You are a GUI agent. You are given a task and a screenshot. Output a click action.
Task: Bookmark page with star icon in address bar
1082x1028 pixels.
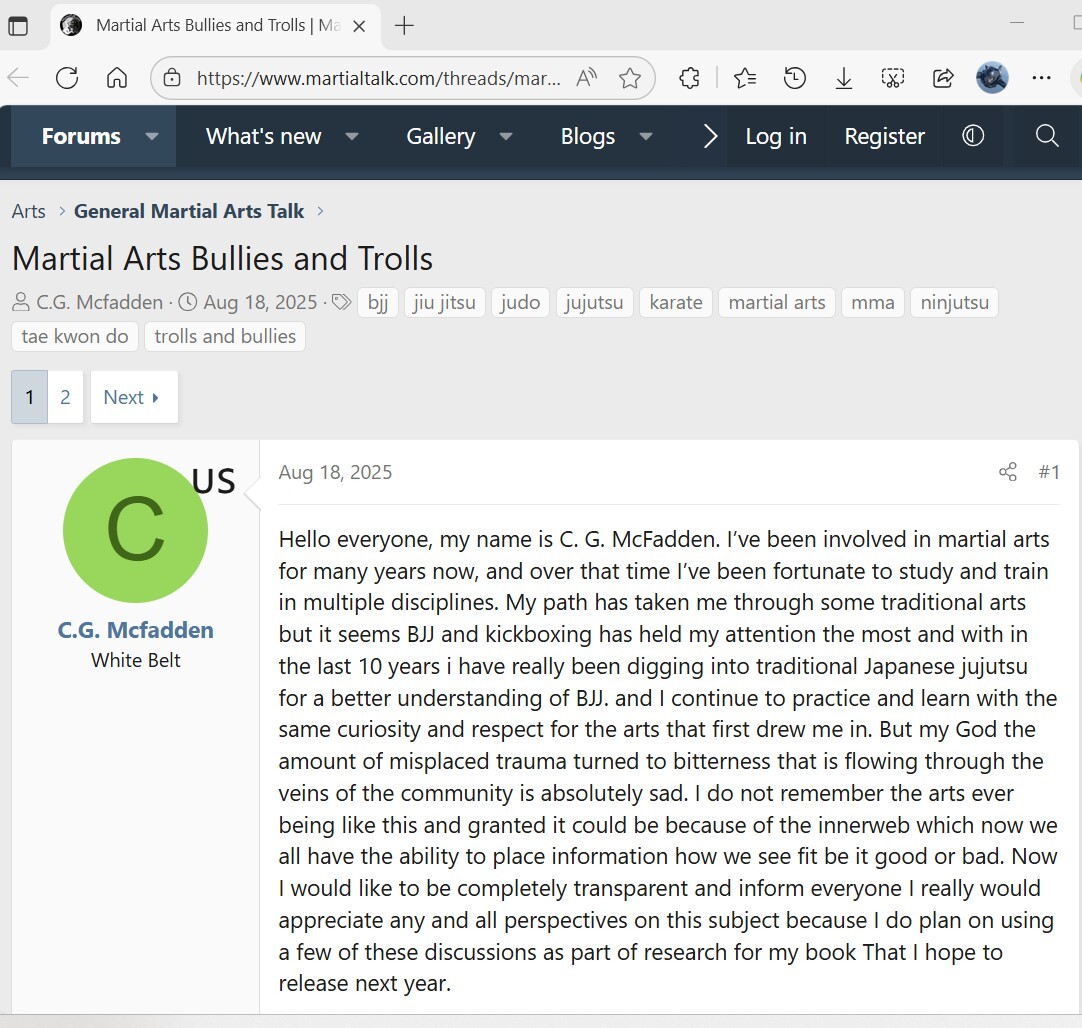coord(630,78)
